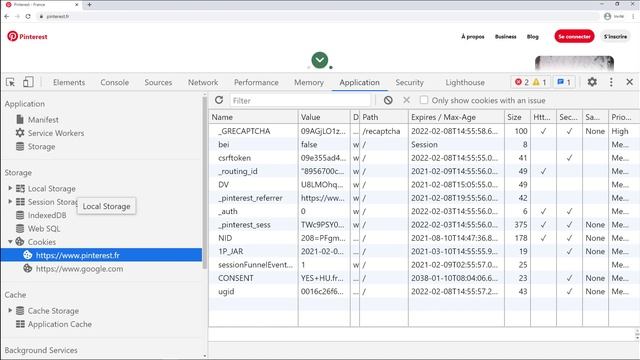Select the inspect element picker icon
640x360 pixels.
(11, 82)
